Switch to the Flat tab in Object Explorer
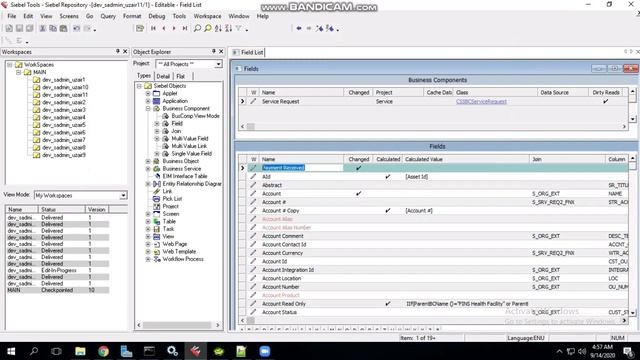This screenshot has width=640, height=360. (x=180, y=76)
